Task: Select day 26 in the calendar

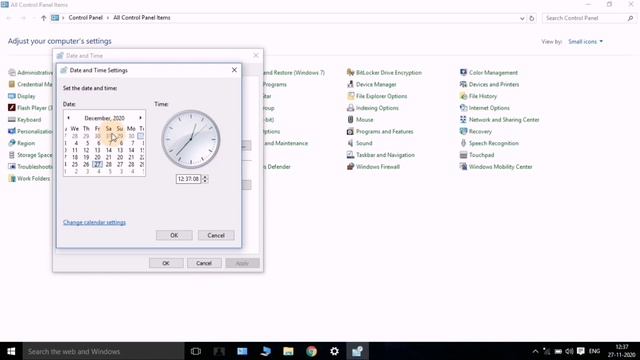Action: coord(86,164)
